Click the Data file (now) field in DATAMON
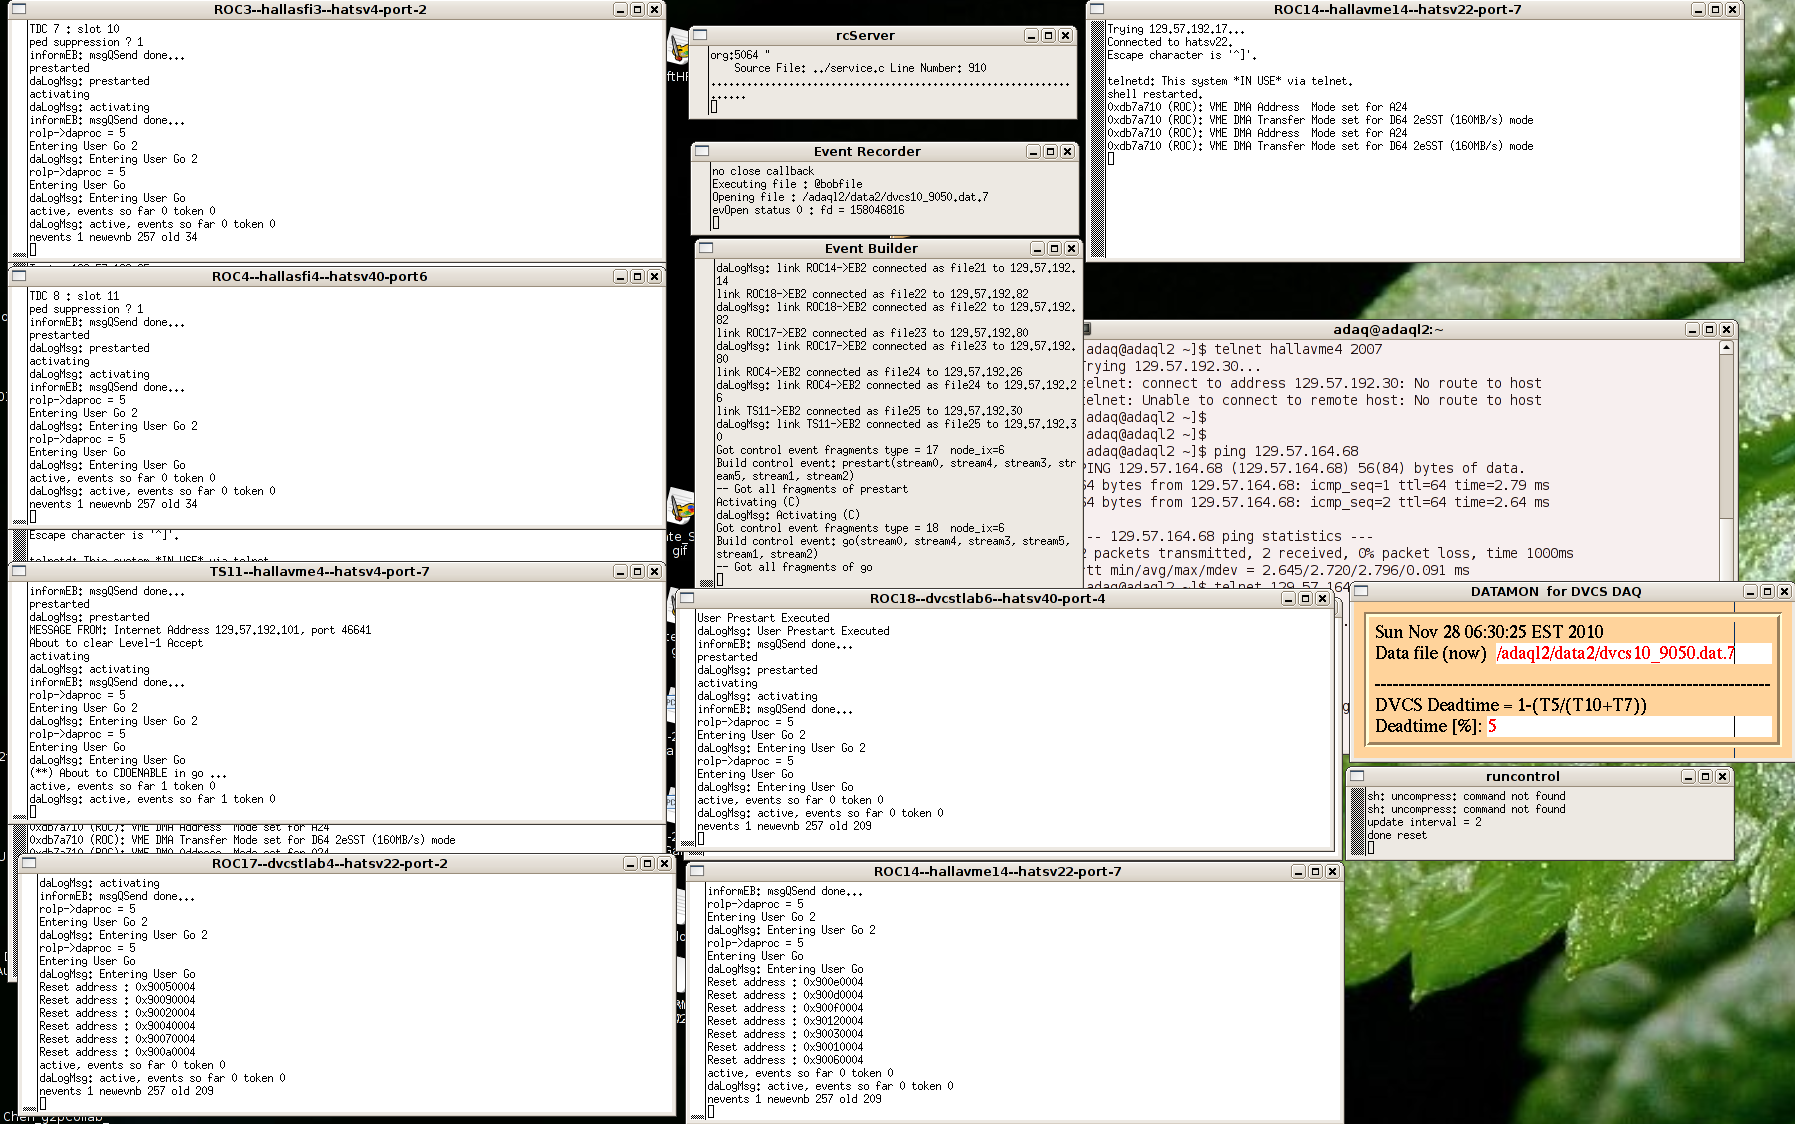The image size is (1795, 1124). (x=1633, y=653)
